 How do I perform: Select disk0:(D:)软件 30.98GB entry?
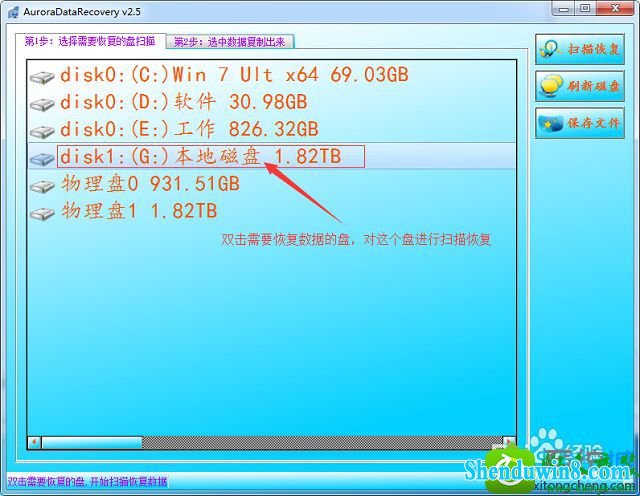pos(183,102)
